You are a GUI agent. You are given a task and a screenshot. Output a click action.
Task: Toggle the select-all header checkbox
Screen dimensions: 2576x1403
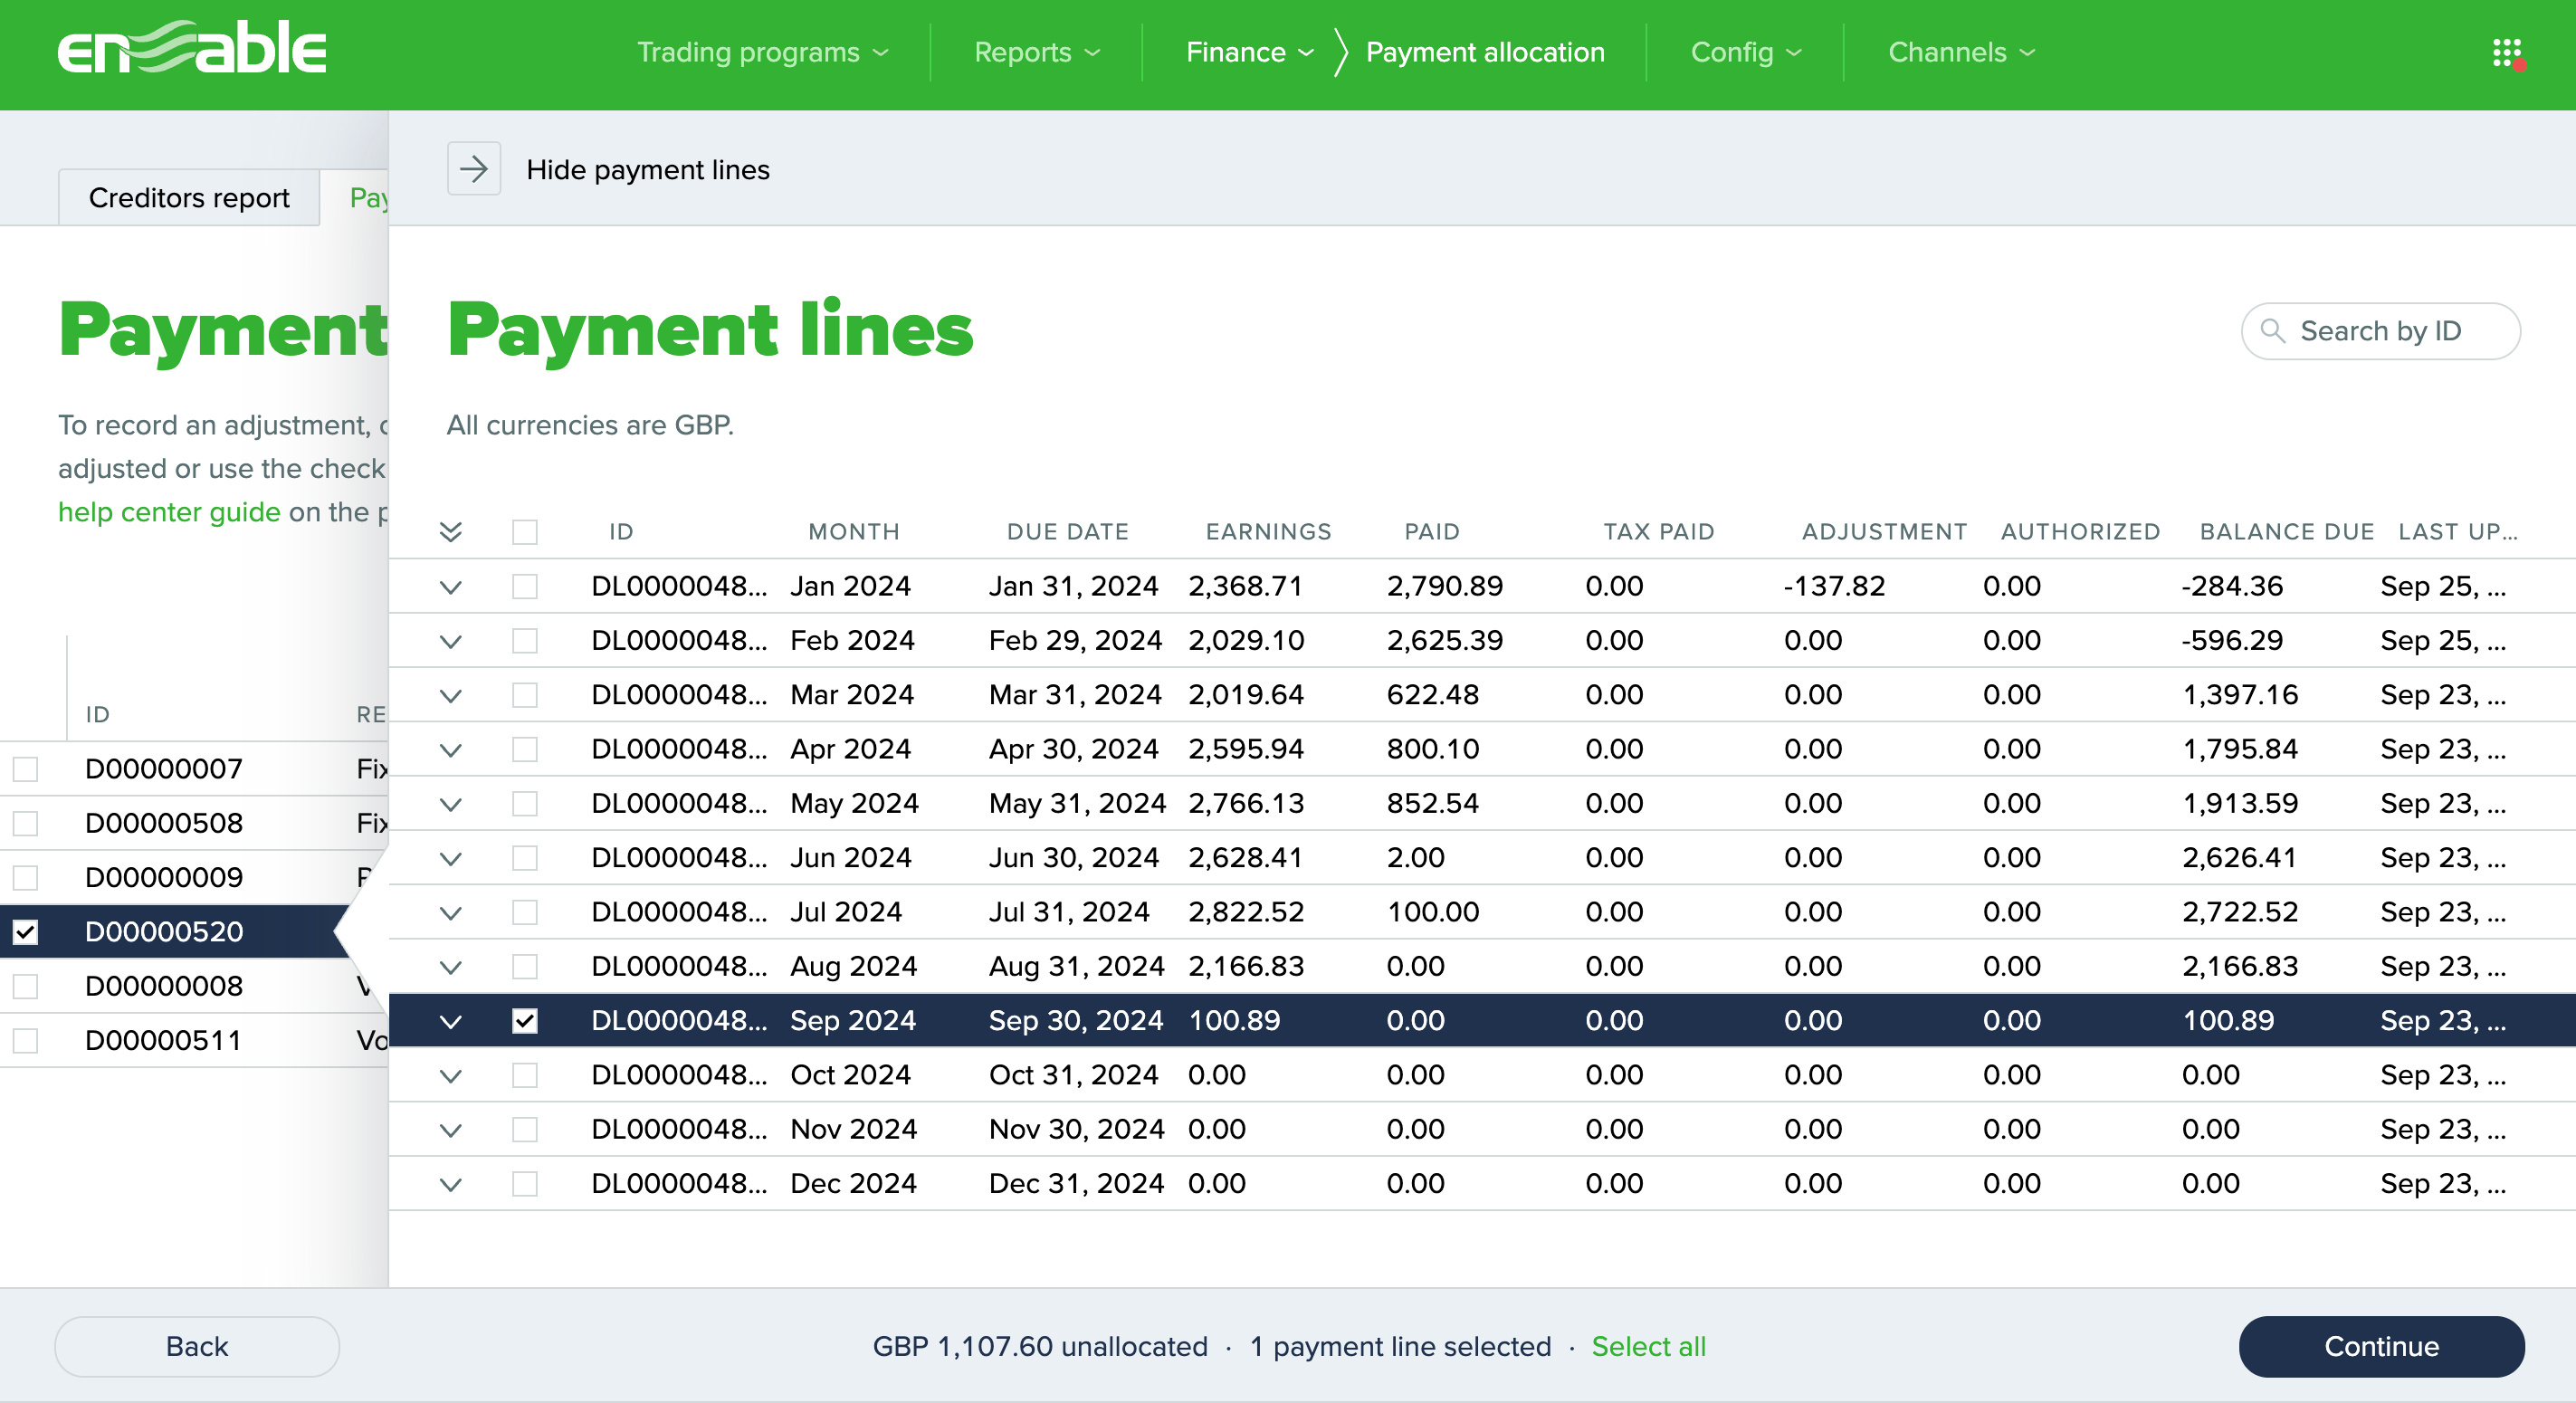525,532
